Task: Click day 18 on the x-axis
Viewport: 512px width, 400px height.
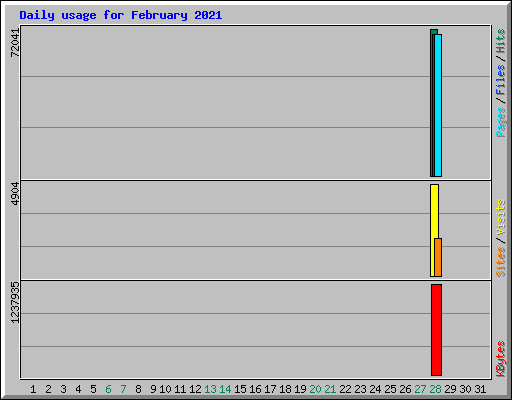Action: click(x=285, y=389)
